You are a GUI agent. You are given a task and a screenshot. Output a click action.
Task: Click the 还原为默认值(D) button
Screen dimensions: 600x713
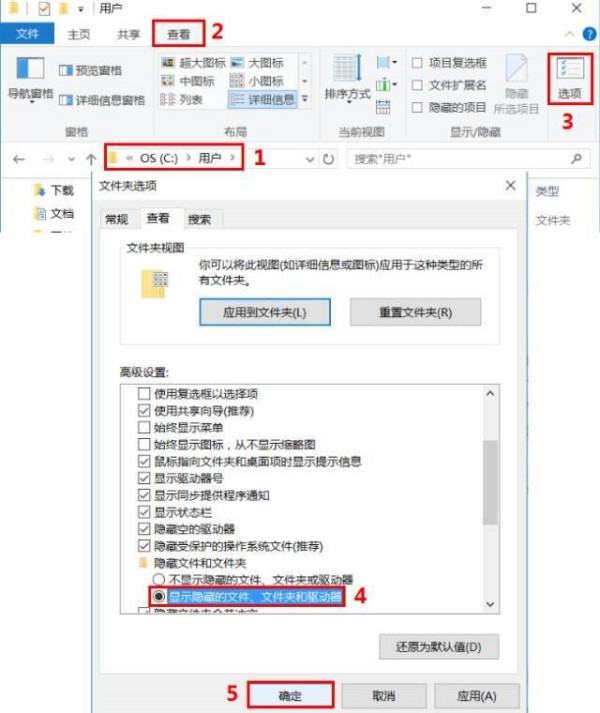pos(439,647)
